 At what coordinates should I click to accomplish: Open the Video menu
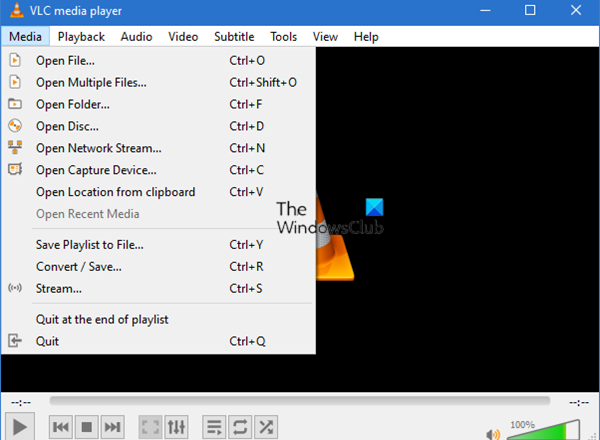click(x=183, y=36)
